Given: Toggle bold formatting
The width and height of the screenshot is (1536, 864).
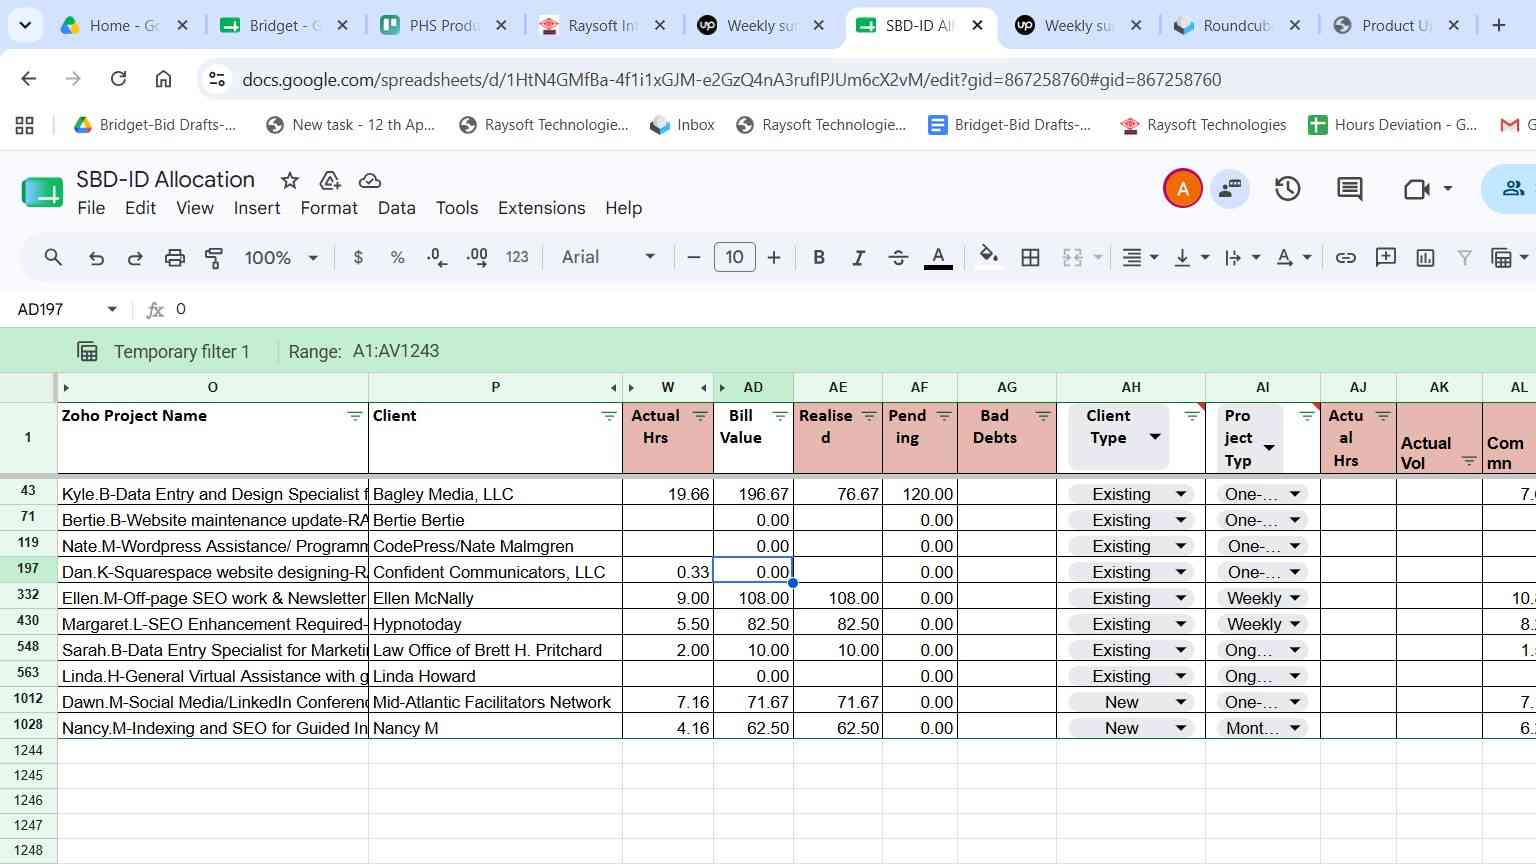Looking at the screenshot, I should [819, 258].
